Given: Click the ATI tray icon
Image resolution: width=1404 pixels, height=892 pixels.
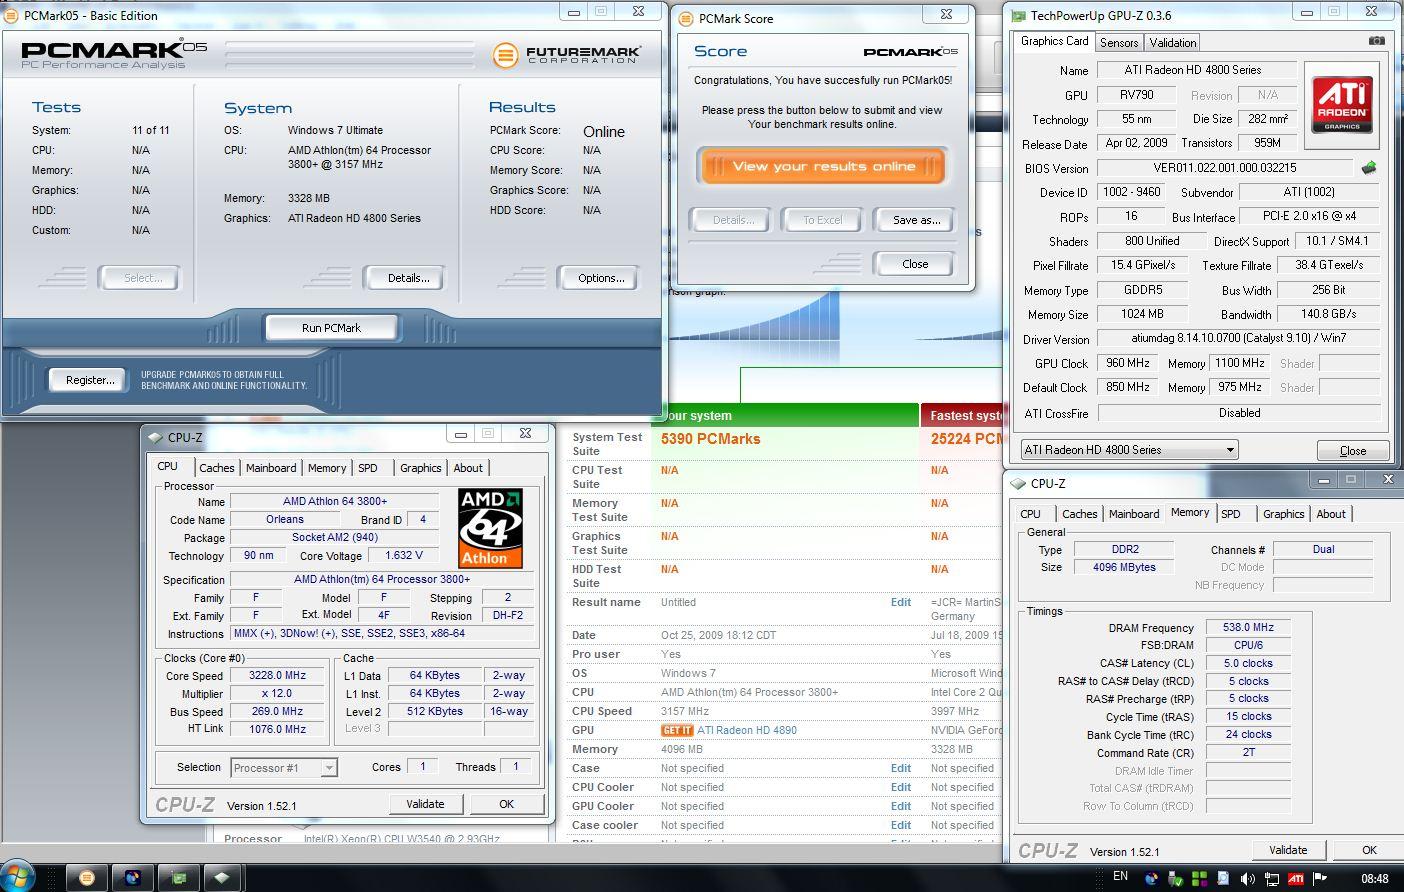Looking at the screenshot, I should click(x=1295, y=879).
